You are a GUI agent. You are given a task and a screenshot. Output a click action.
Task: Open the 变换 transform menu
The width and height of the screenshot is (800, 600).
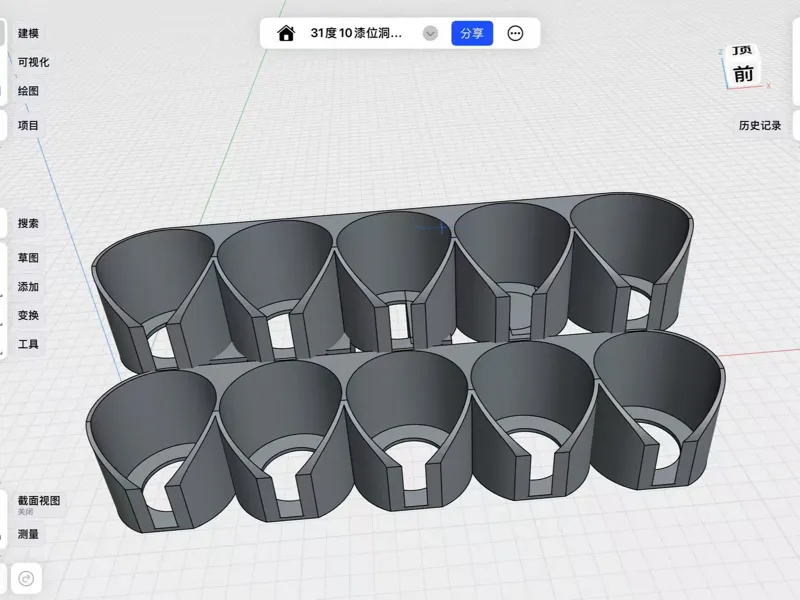pyautogui.click(x=28, y=315)
